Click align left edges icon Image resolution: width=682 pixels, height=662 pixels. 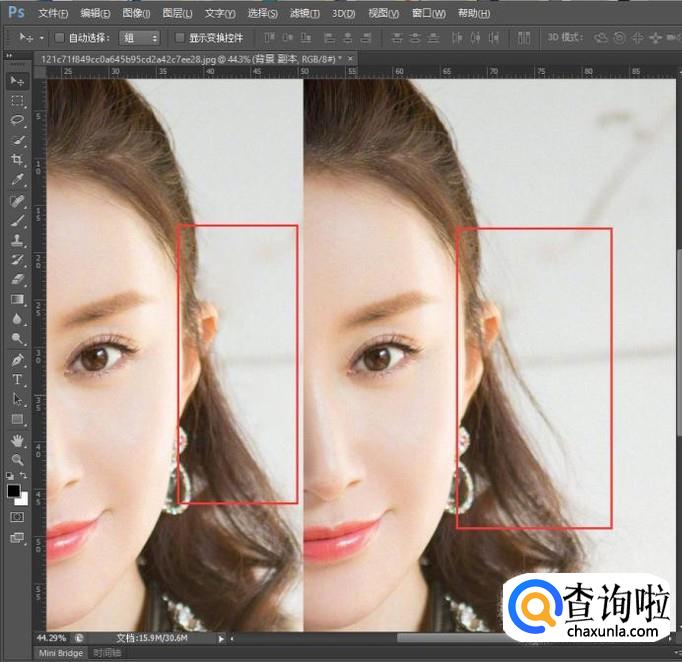click(329, 38)
